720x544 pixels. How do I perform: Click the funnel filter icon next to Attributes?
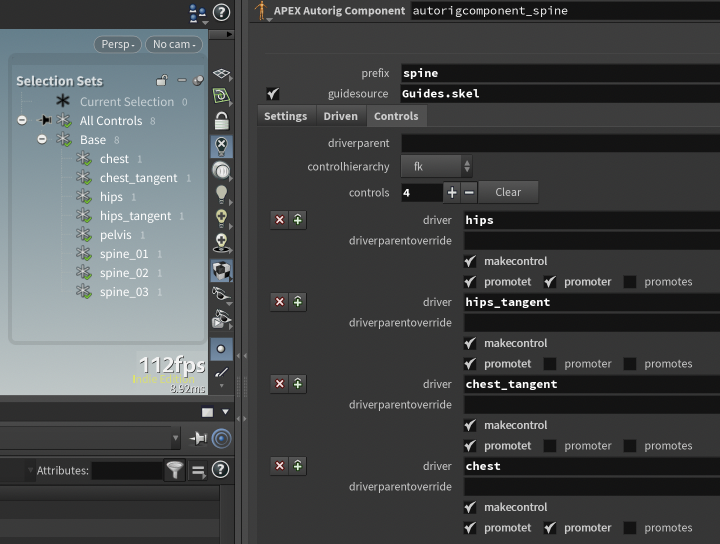click(175, 470)
